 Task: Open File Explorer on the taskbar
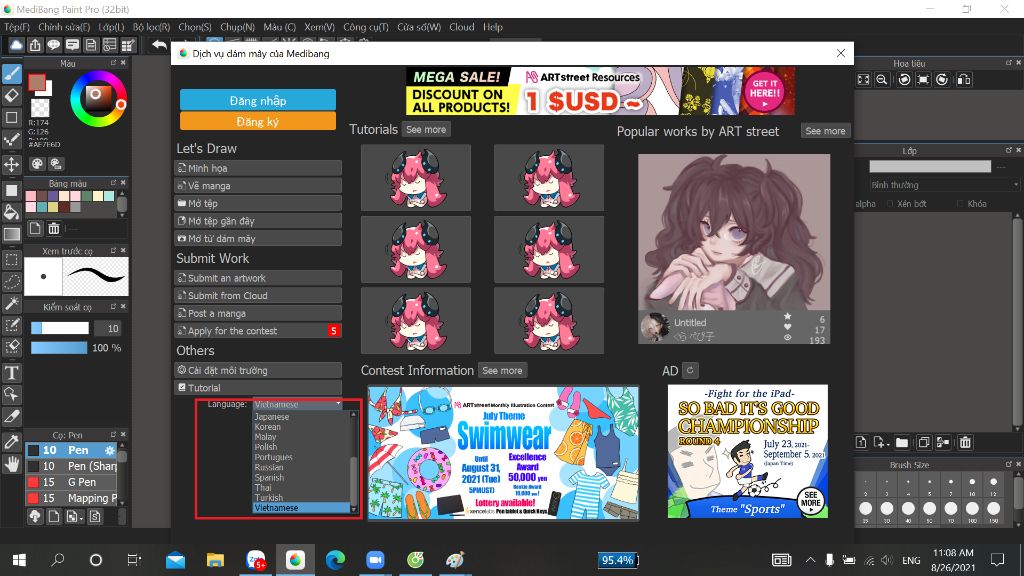click(216, 560)
